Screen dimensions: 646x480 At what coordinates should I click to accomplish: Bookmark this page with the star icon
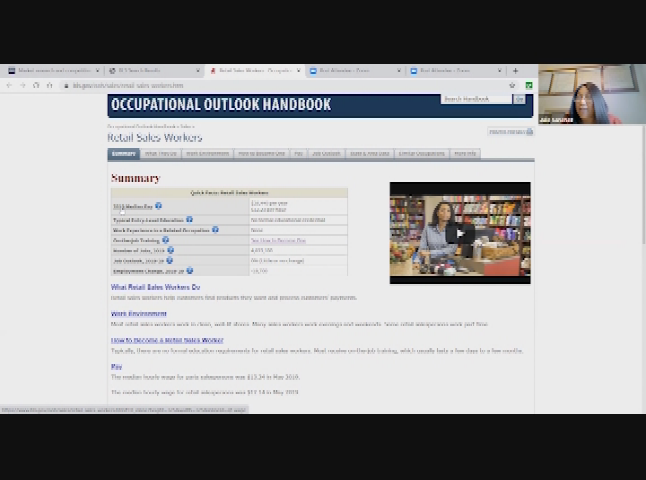coord(512,85)
